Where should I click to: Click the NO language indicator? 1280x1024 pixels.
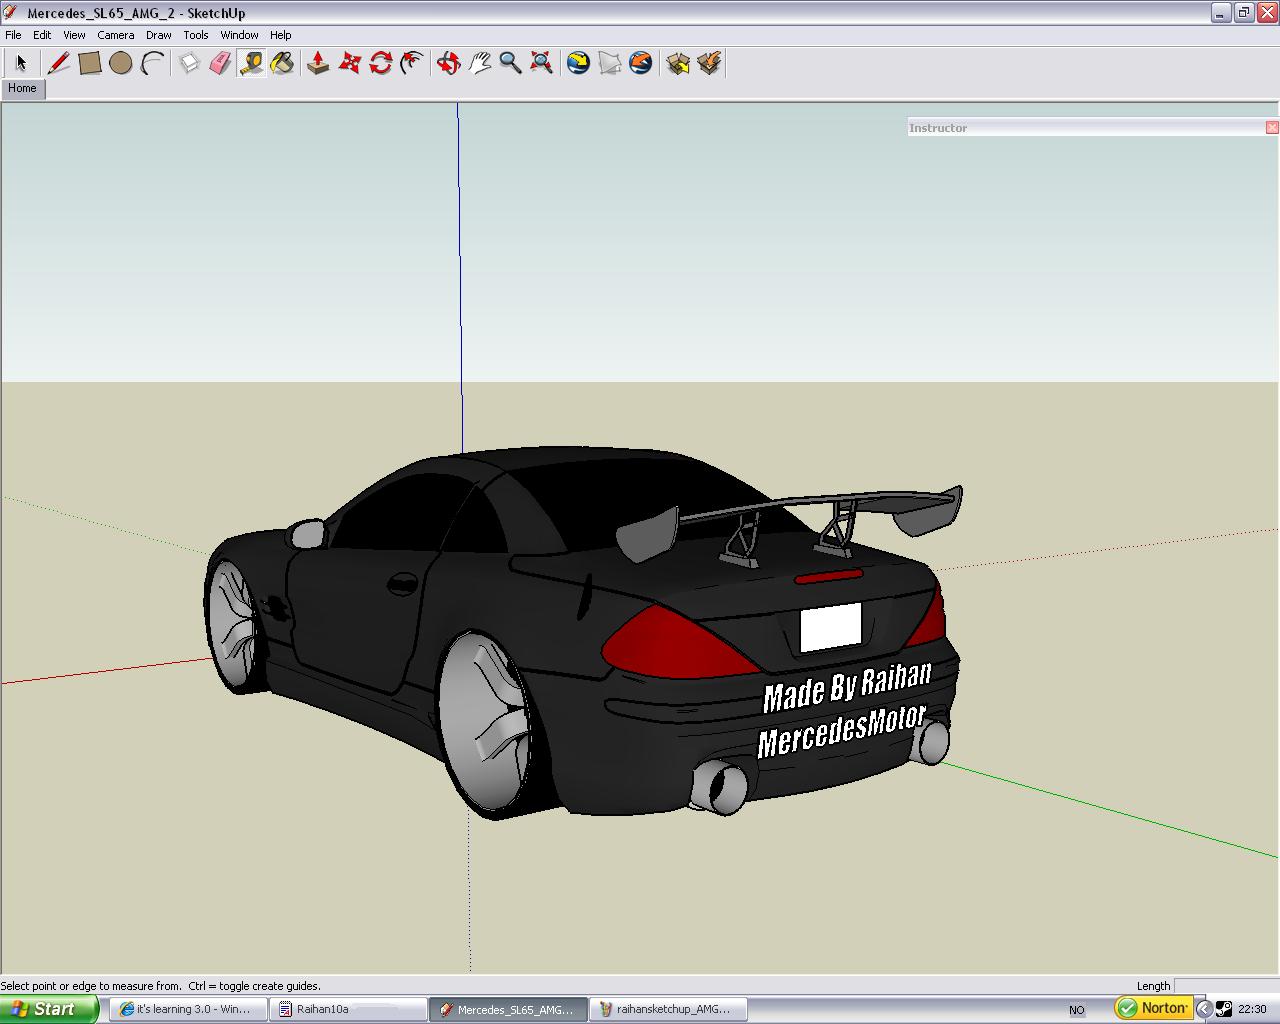pyautogui.click(x=1077, y=1010)
